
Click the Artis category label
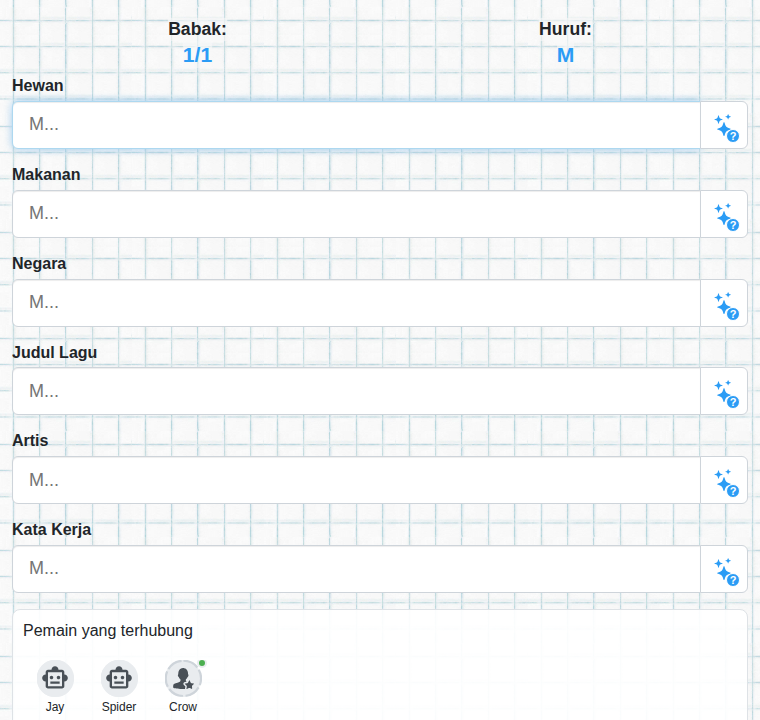(x=30, y=440)
